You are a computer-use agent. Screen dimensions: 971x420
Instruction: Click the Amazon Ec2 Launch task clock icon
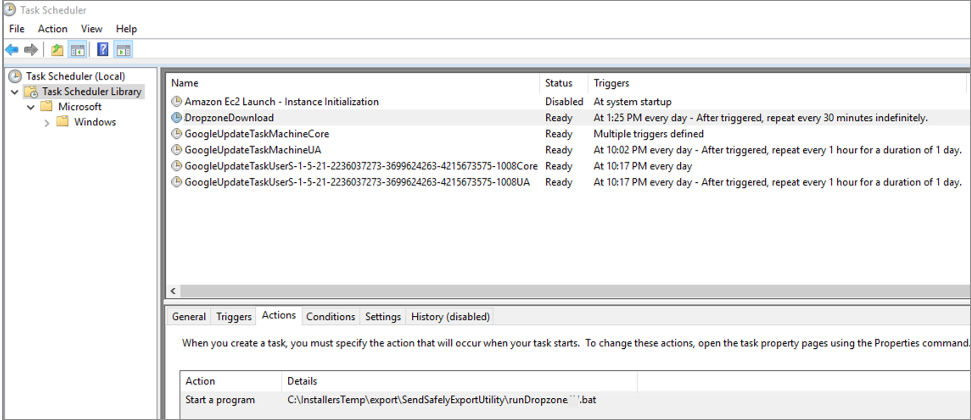[x=176, y=102]
